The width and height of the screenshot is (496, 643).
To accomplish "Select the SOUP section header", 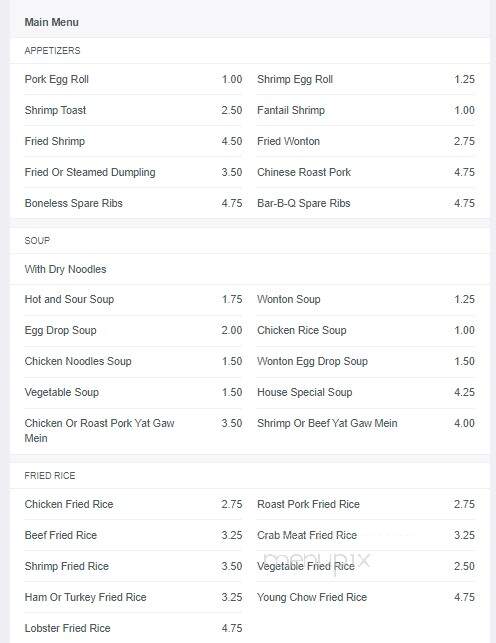I will pos(37,241).
